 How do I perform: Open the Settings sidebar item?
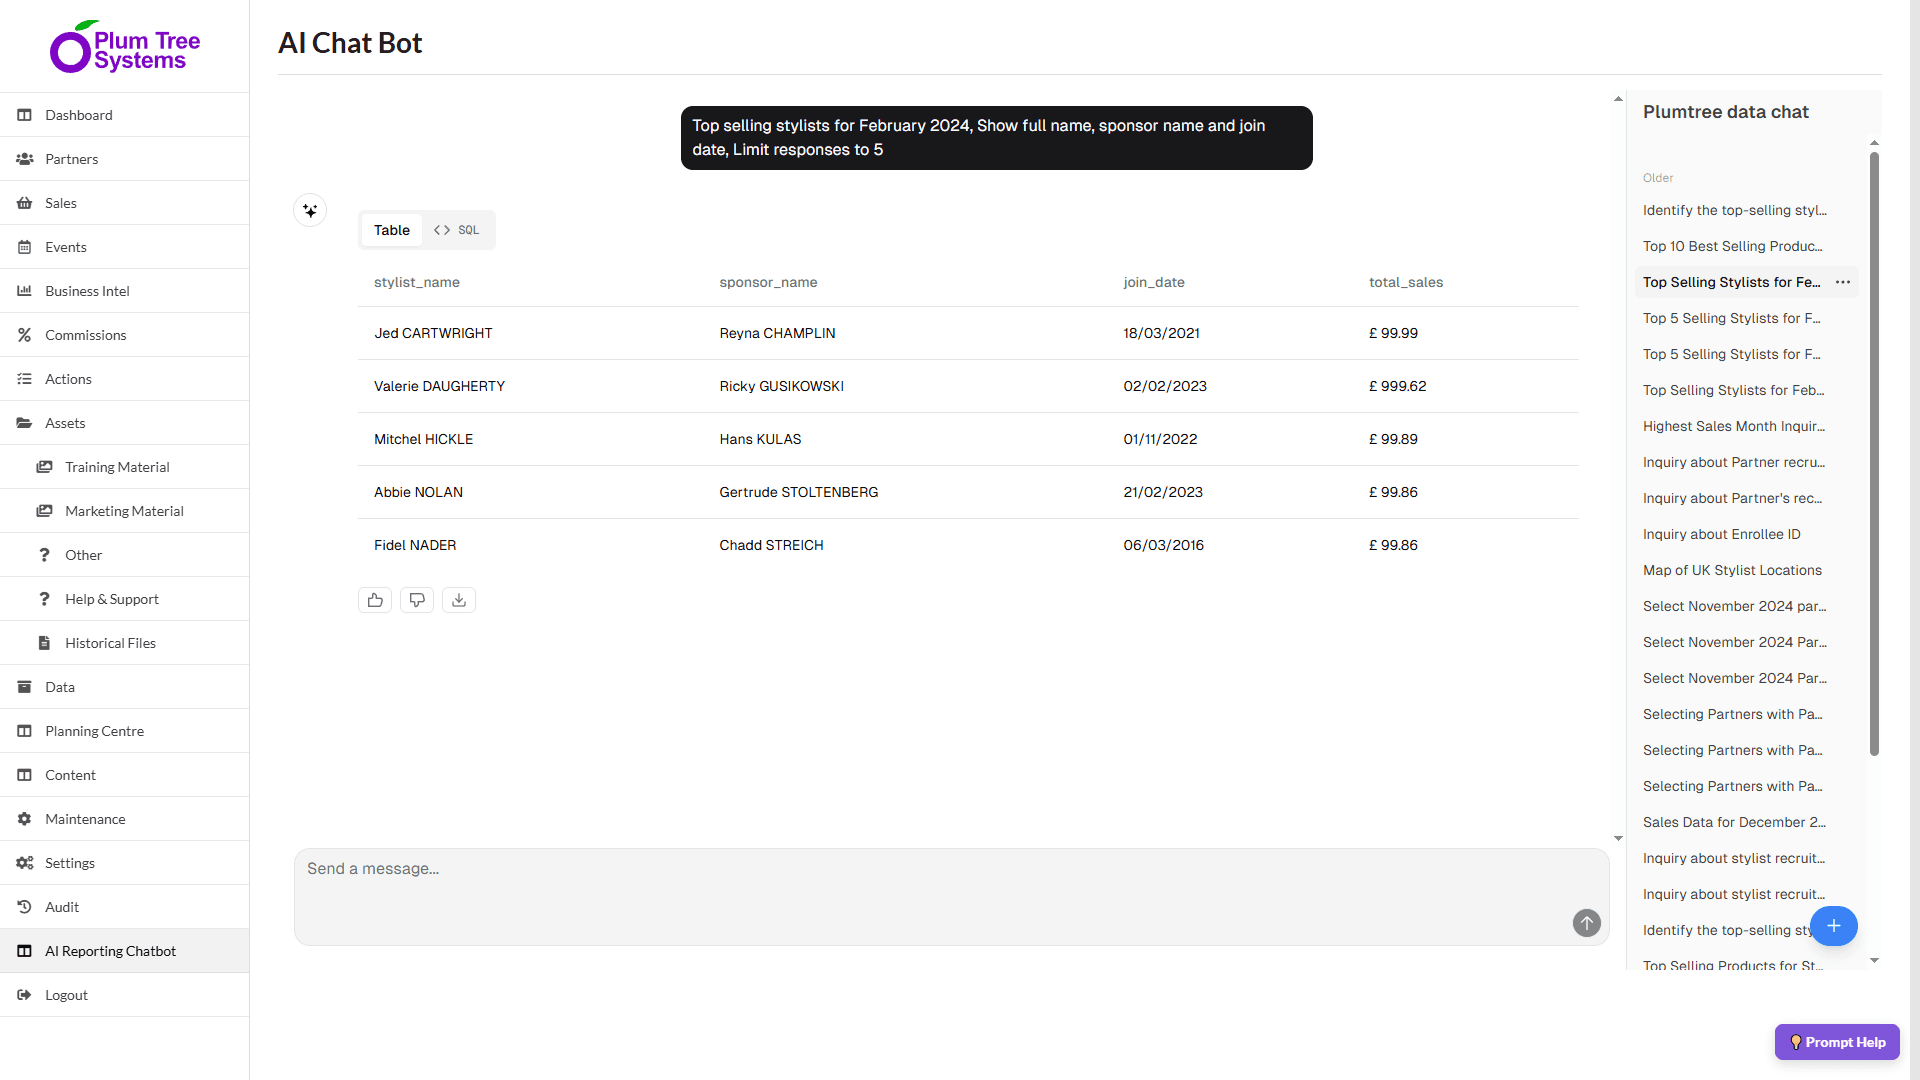[x=70, y=863]
